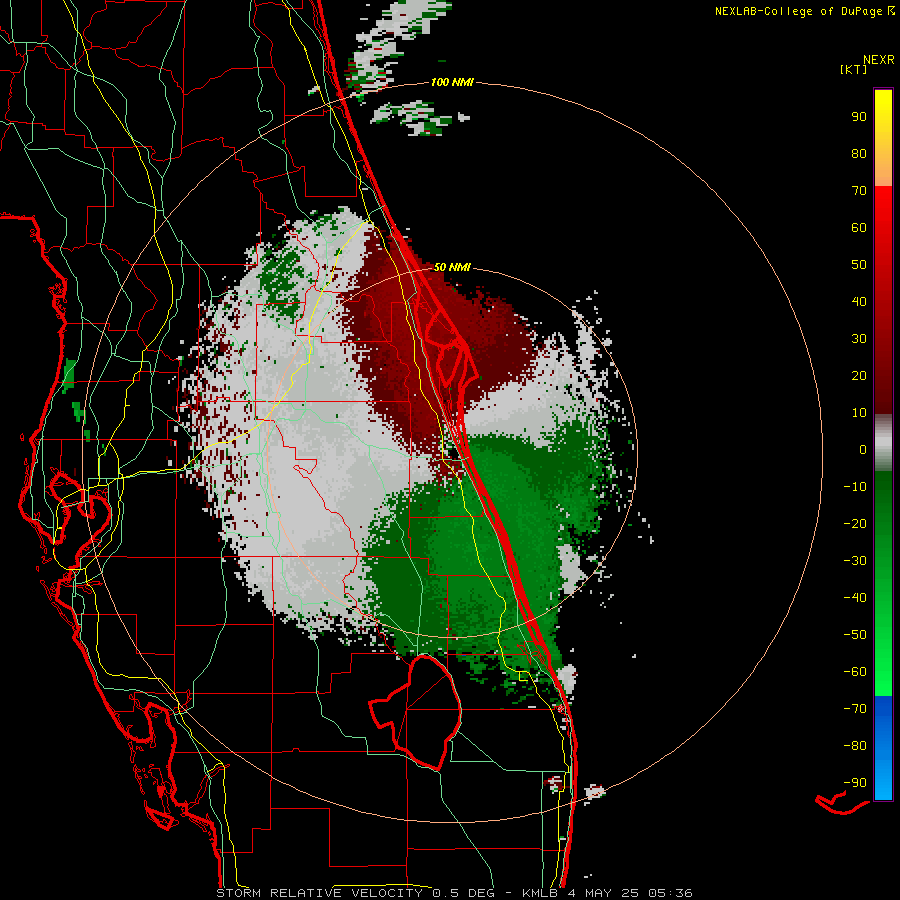Image resolution: width=900 pixels, height=900 pixels.
Task: Click the -10 value on the velocity scale
Action: click(x=855, y=487)
